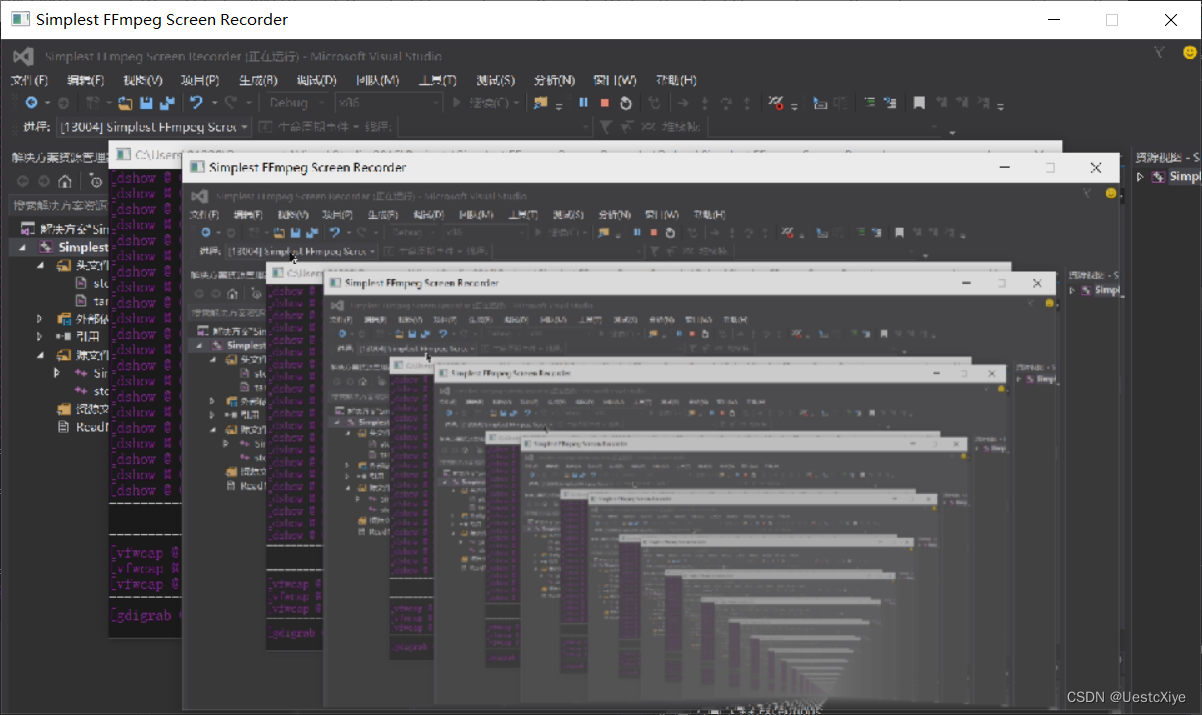Screen dimensions: 1202x715
Task: Open the Build (生成) menu
Action: point(258,80)
